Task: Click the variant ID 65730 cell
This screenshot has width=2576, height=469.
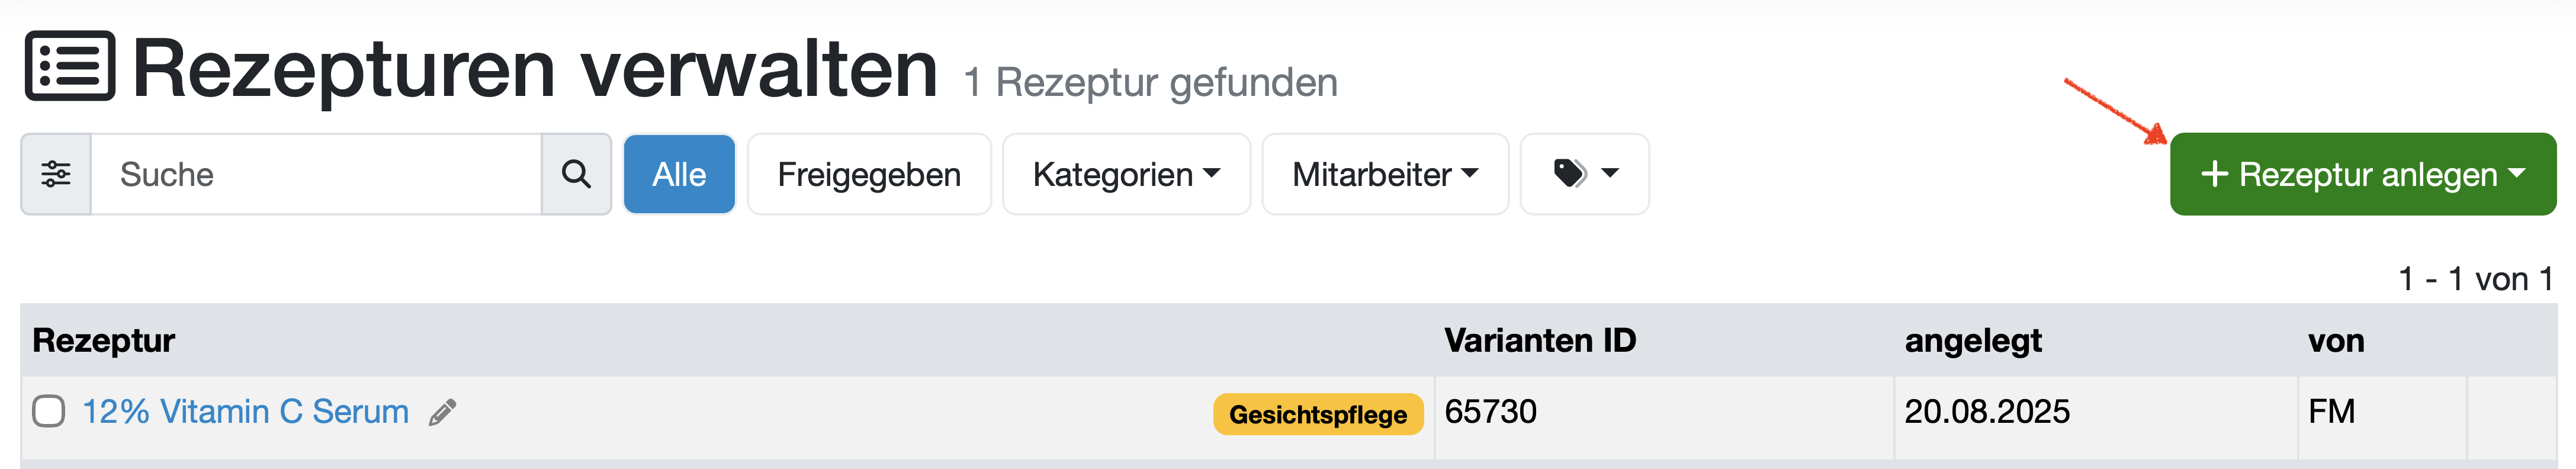Action: [x=1490, y=411]
